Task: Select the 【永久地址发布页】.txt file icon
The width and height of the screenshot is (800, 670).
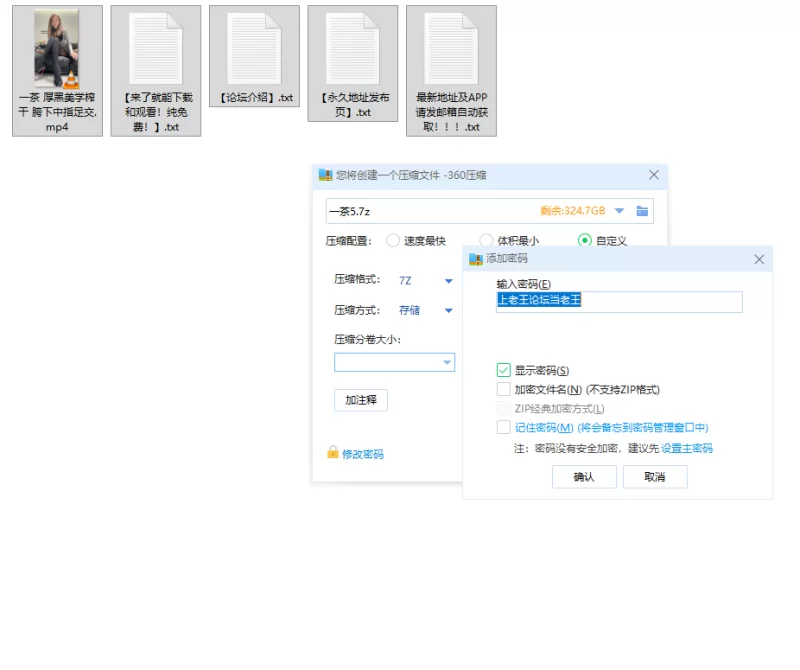Action: pyautogui.click(x=353, y=48)
